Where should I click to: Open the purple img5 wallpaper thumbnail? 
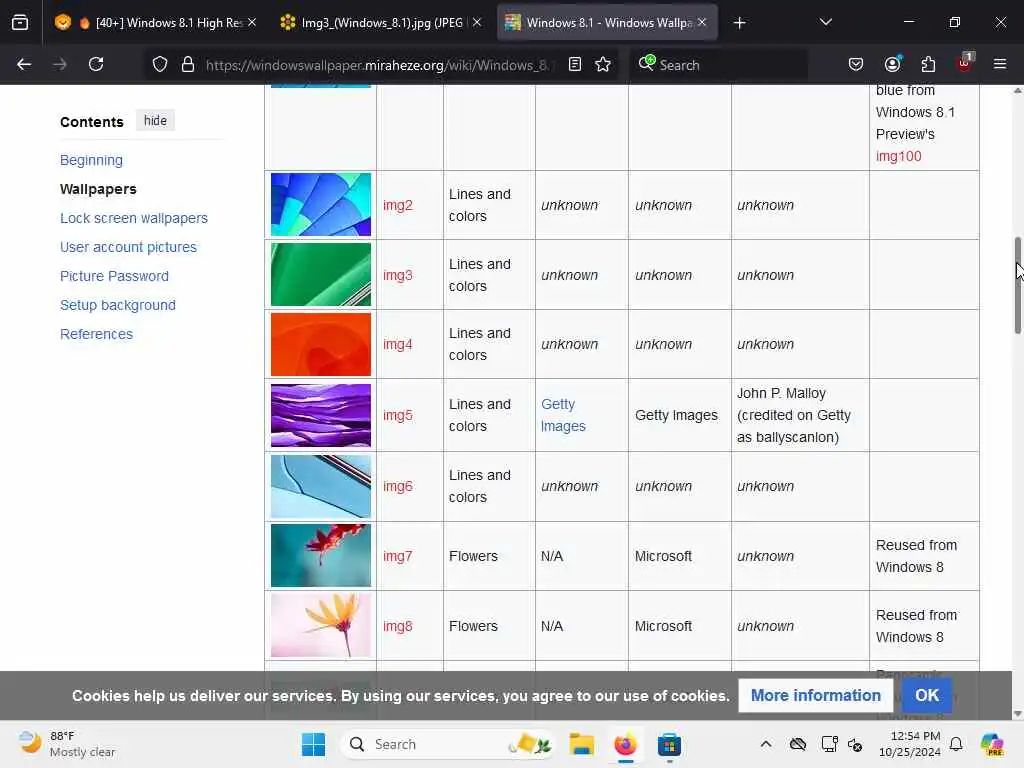tap(321, 415)
